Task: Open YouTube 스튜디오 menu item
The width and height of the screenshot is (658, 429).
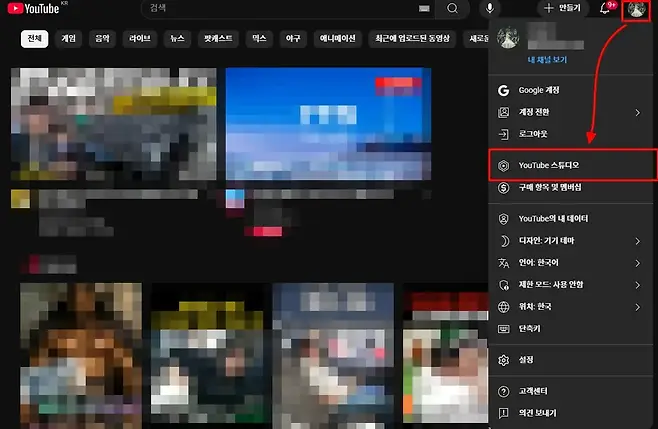Action: tap(573, 165)
